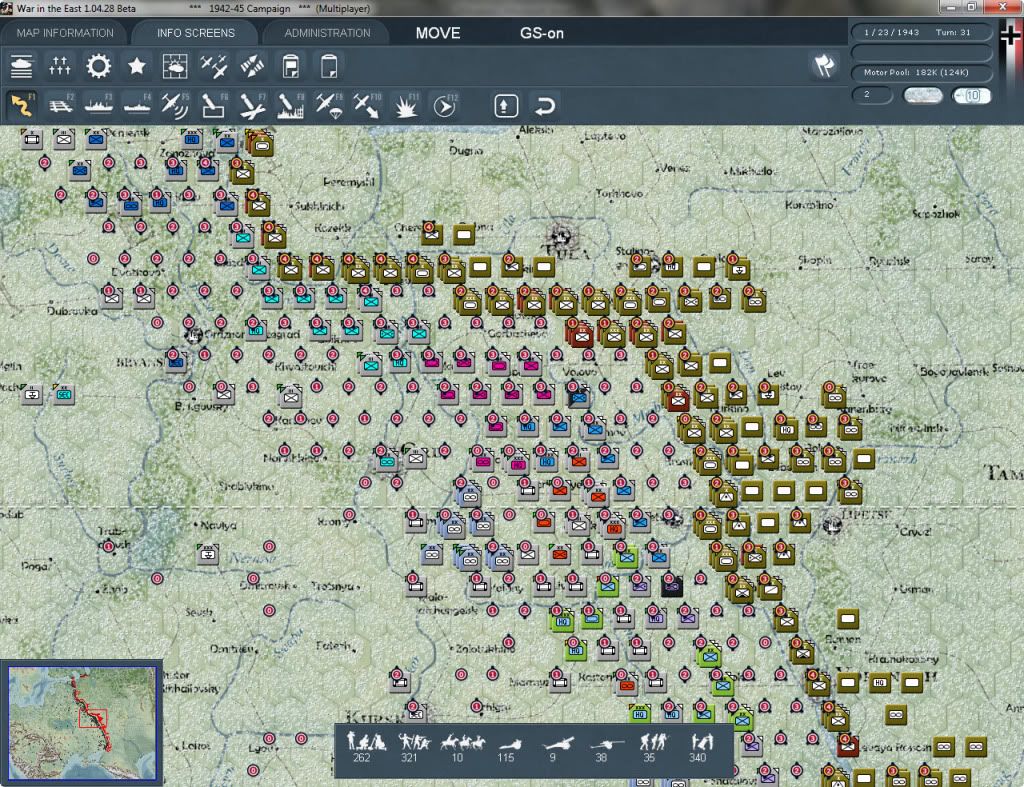Screen dimensions: 1024x787
Task: Click the minimap in the corner
Action: point(82,723)
